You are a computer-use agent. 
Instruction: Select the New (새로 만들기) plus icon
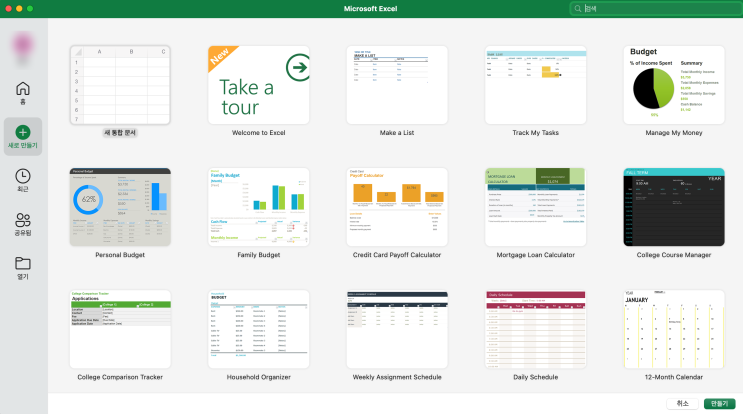tap(23, 132)
